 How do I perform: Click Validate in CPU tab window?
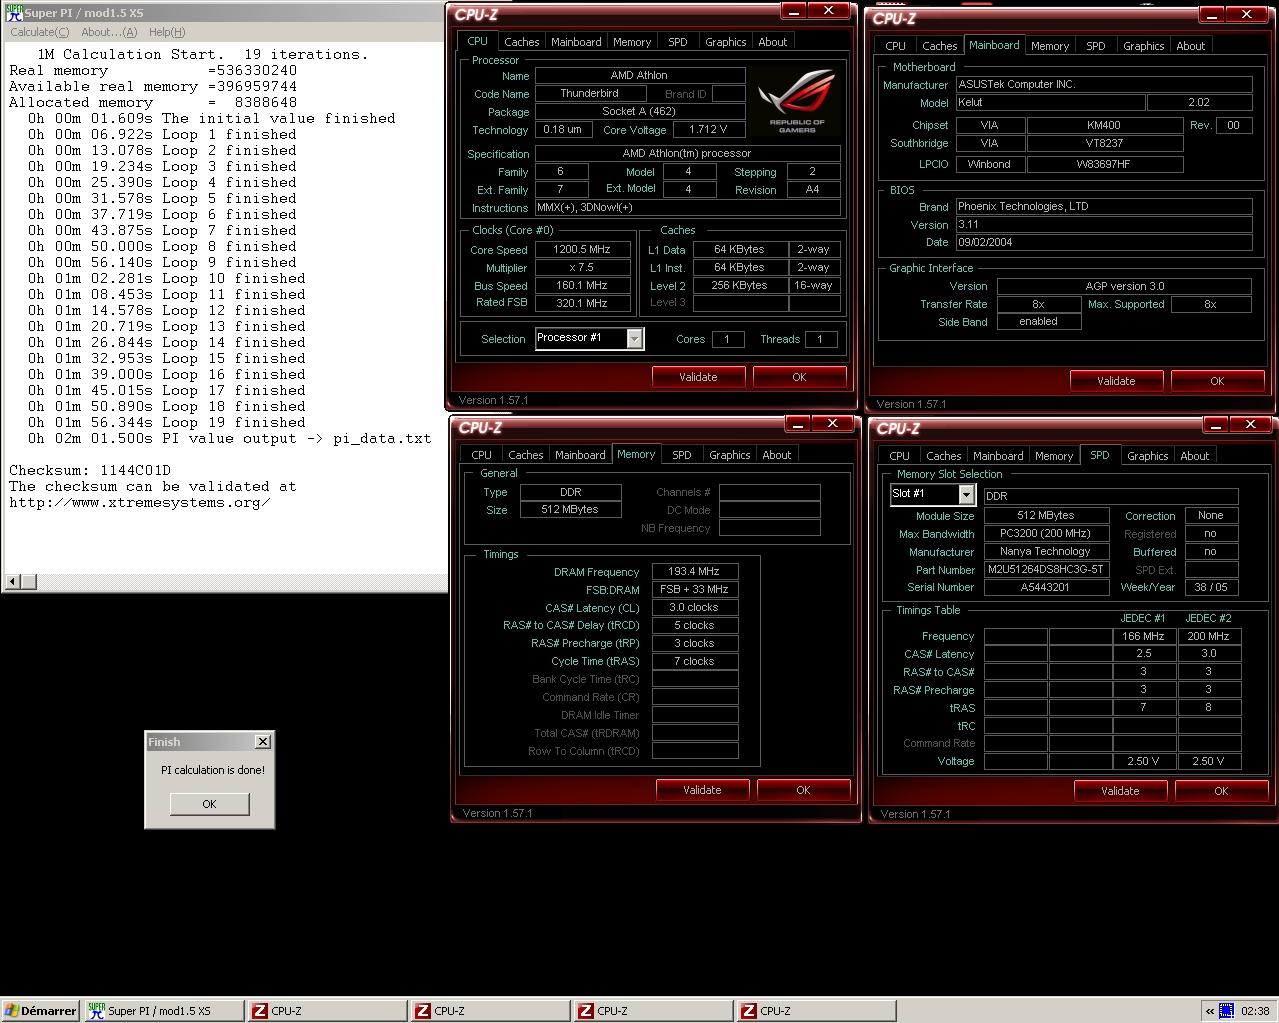(x=698, y=377)
